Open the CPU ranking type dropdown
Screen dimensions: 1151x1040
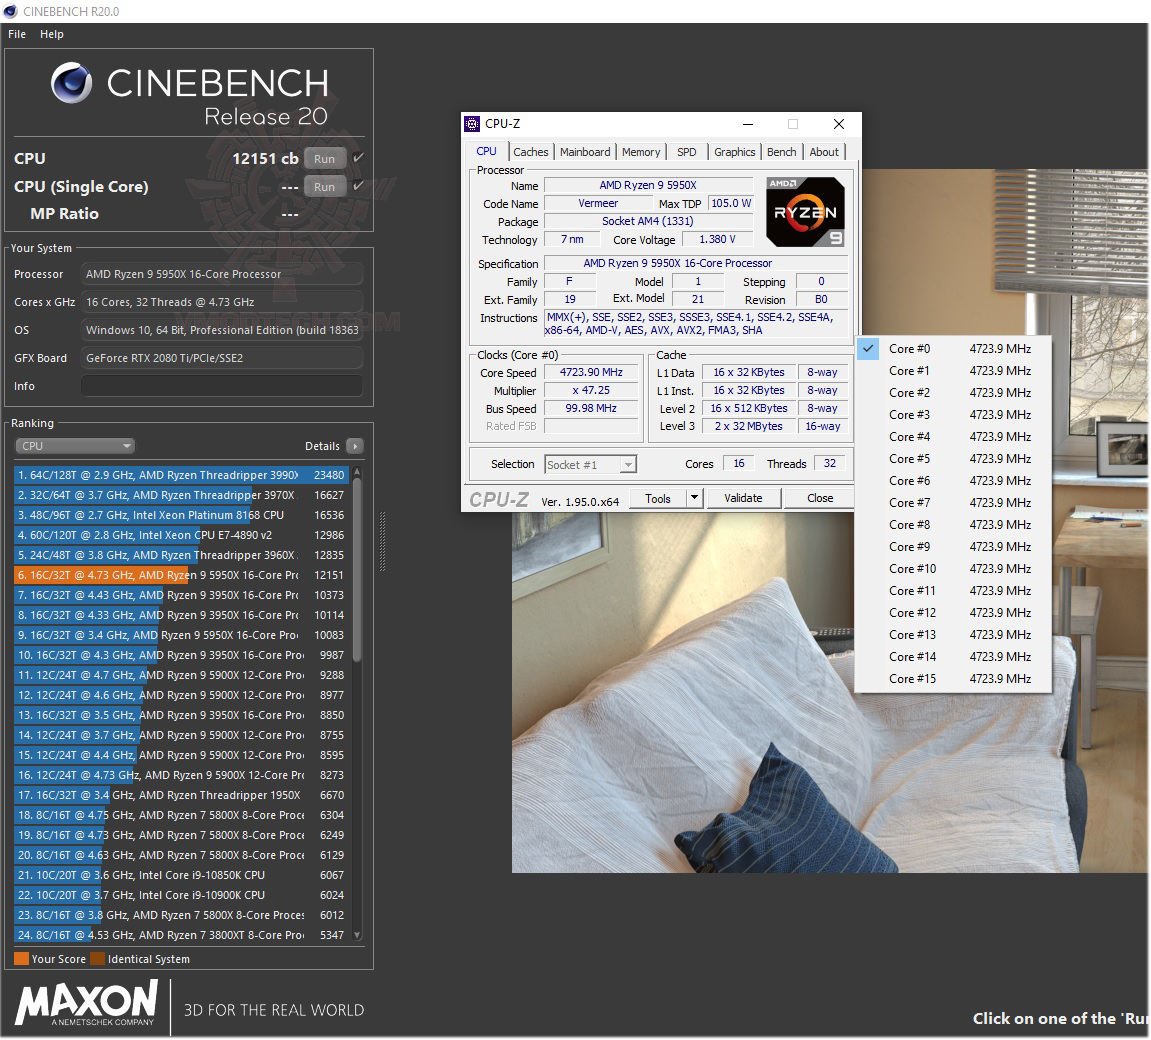75,446
